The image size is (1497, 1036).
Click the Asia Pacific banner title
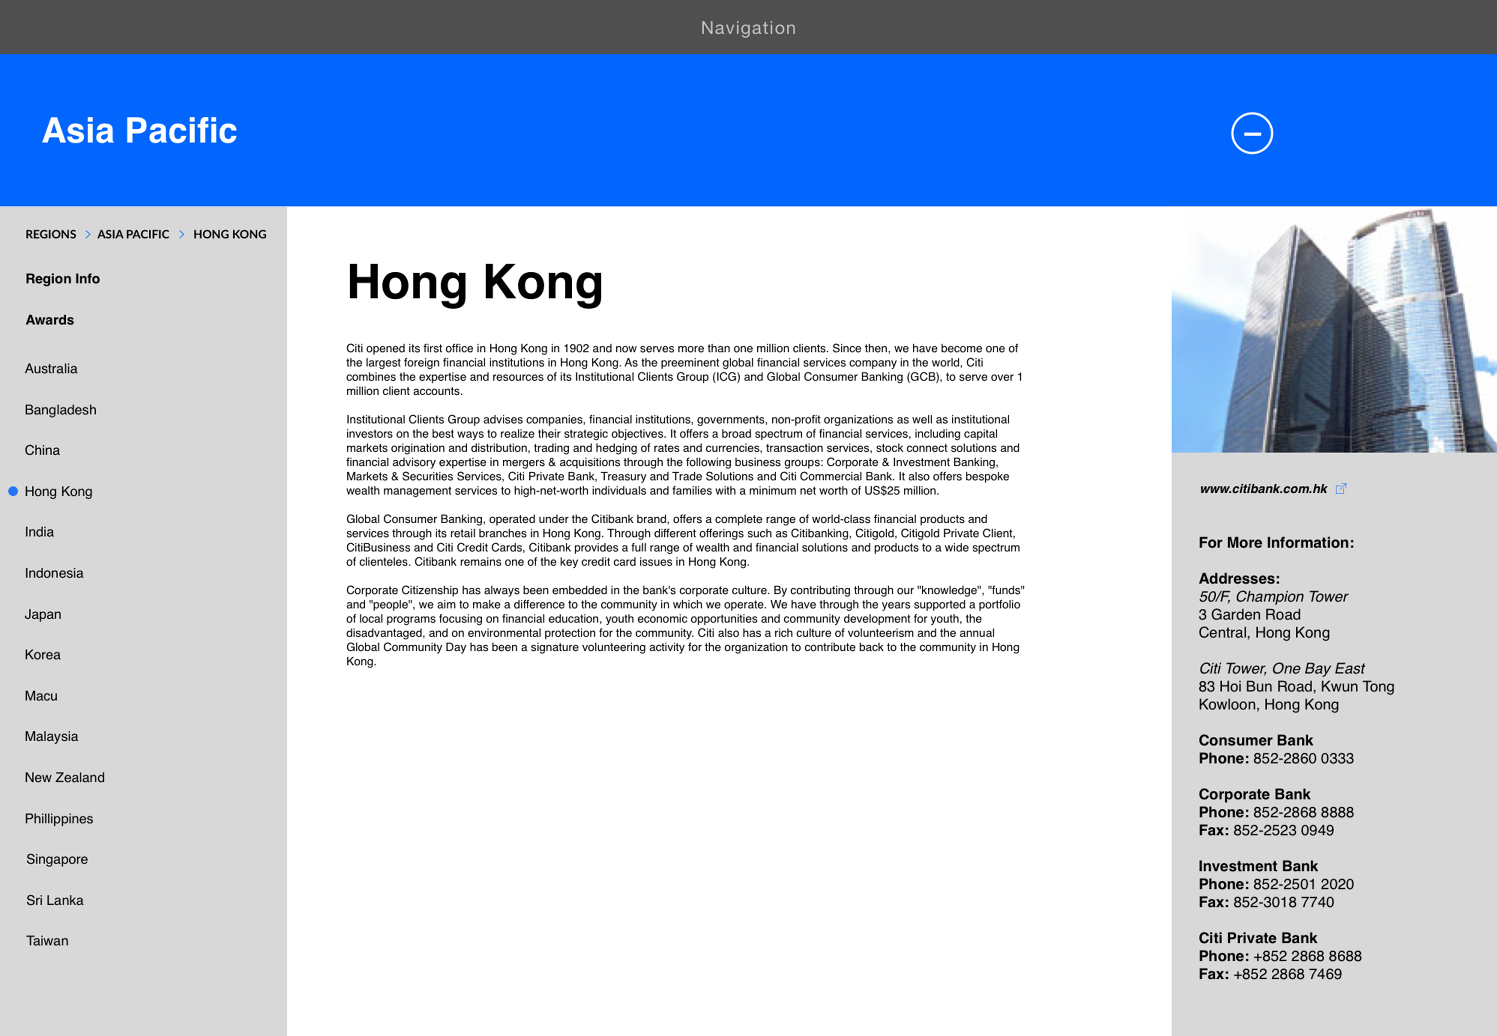point(139,130)
